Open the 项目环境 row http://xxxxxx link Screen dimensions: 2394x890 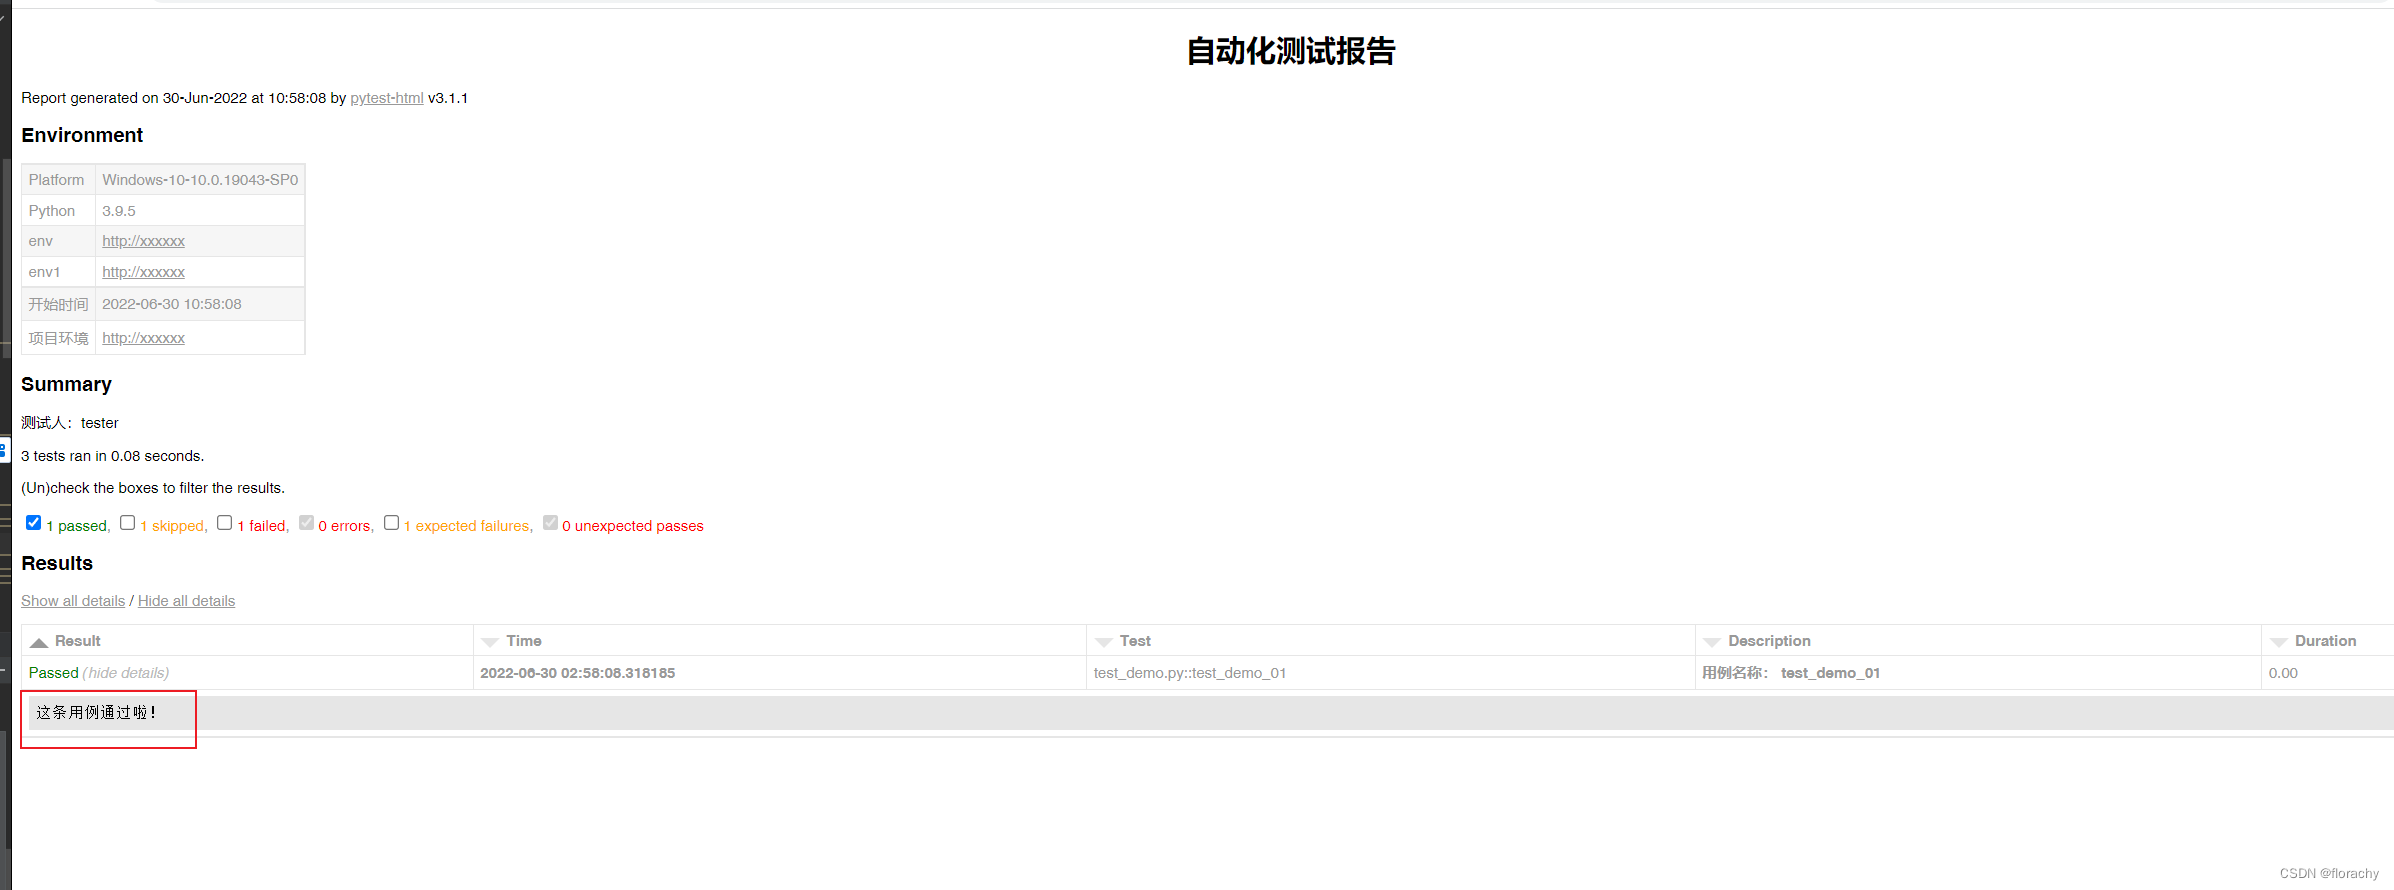point(143,338)
